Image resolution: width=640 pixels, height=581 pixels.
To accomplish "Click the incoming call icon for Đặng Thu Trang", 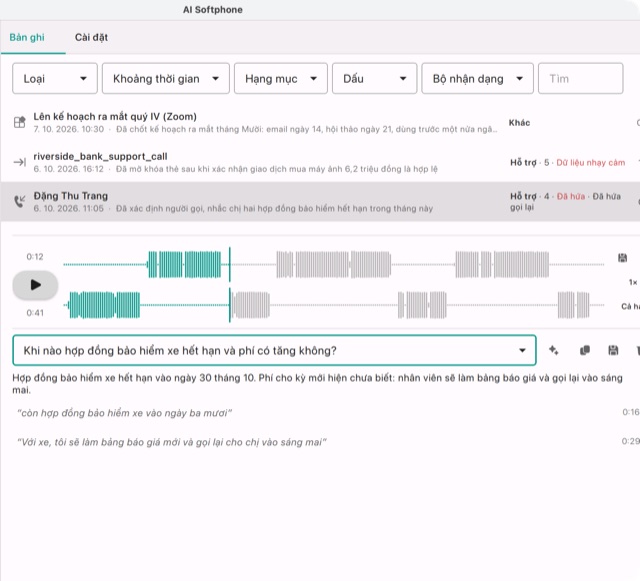I will pyautogui.click(x=20, y=201).
